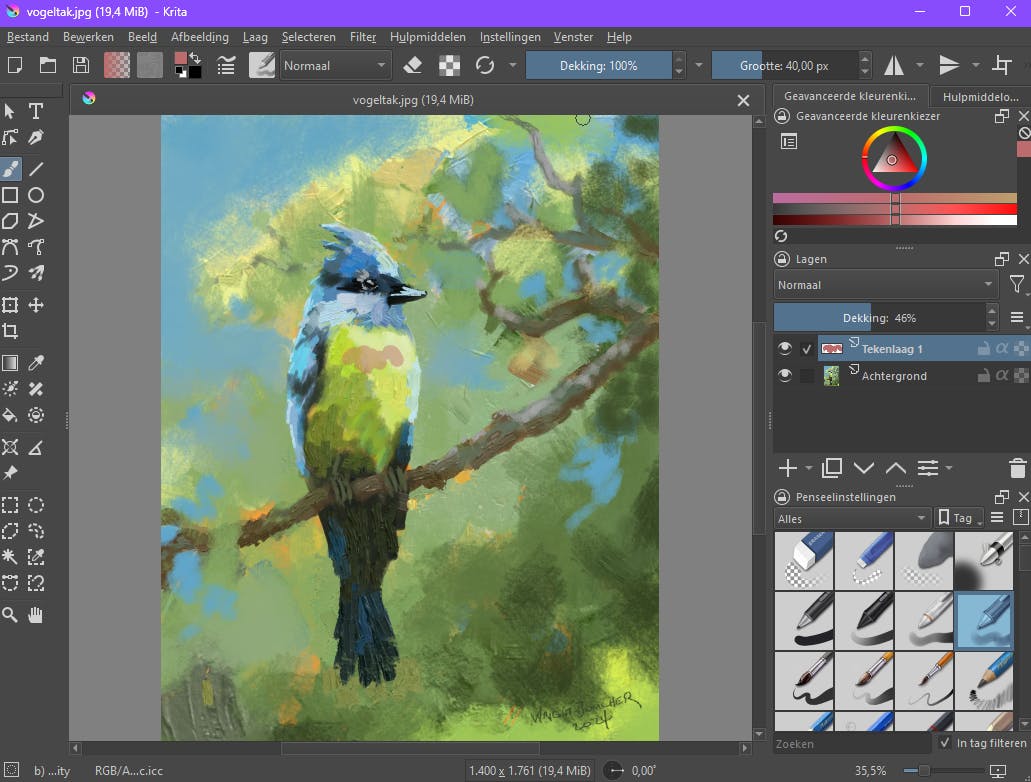1031x782 pixels.
Task: Adjust the layer Dekking 46% slider
Action: (878, 318)
